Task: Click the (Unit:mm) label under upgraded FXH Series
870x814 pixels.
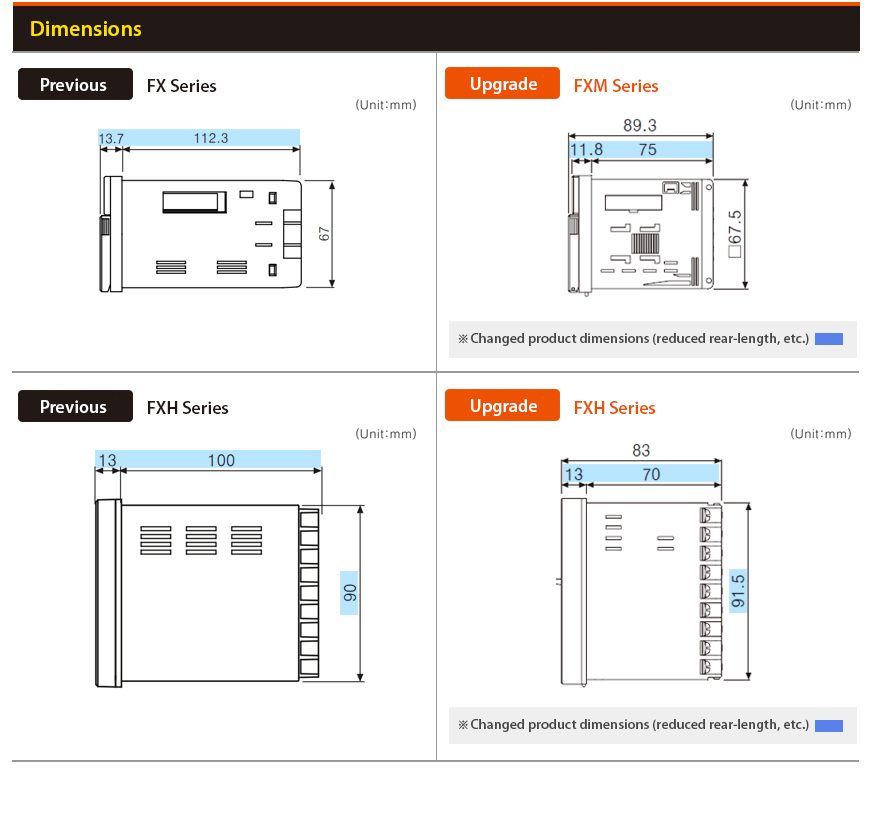Action: [x=821, y=434]
